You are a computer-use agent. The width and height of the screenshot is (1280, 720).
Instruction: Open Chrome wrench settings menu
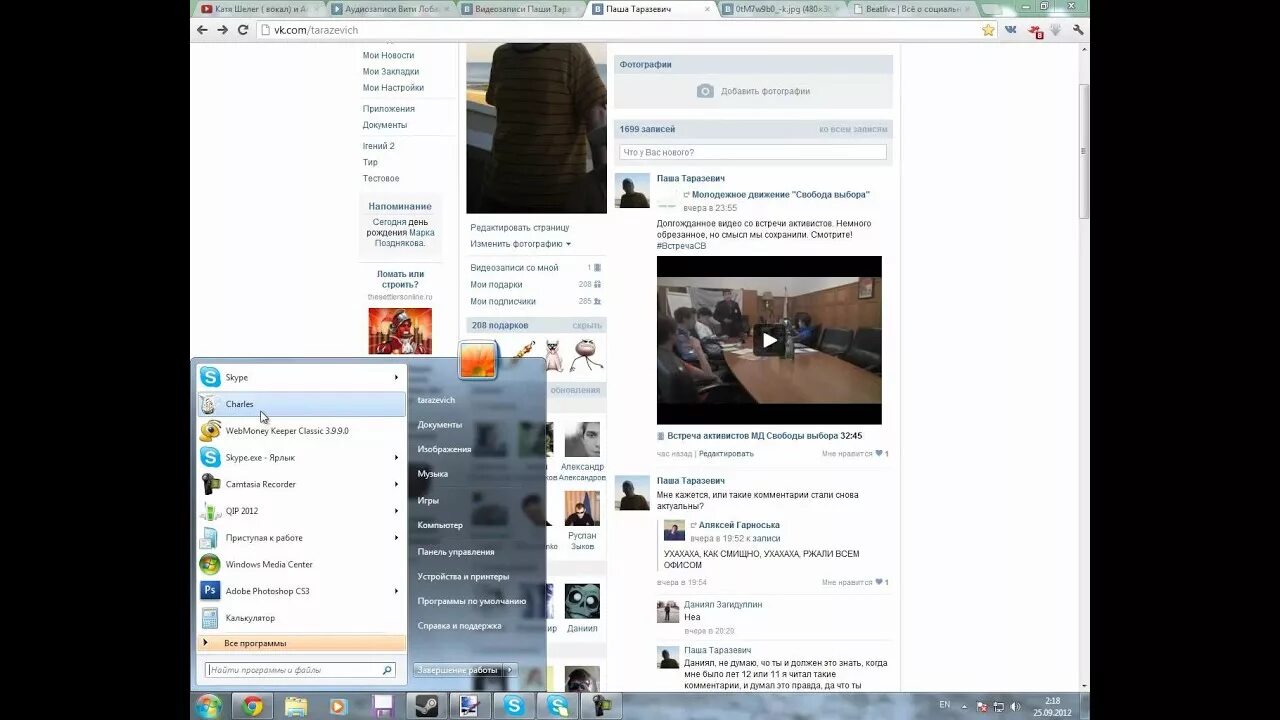(x=1078, y=30)
